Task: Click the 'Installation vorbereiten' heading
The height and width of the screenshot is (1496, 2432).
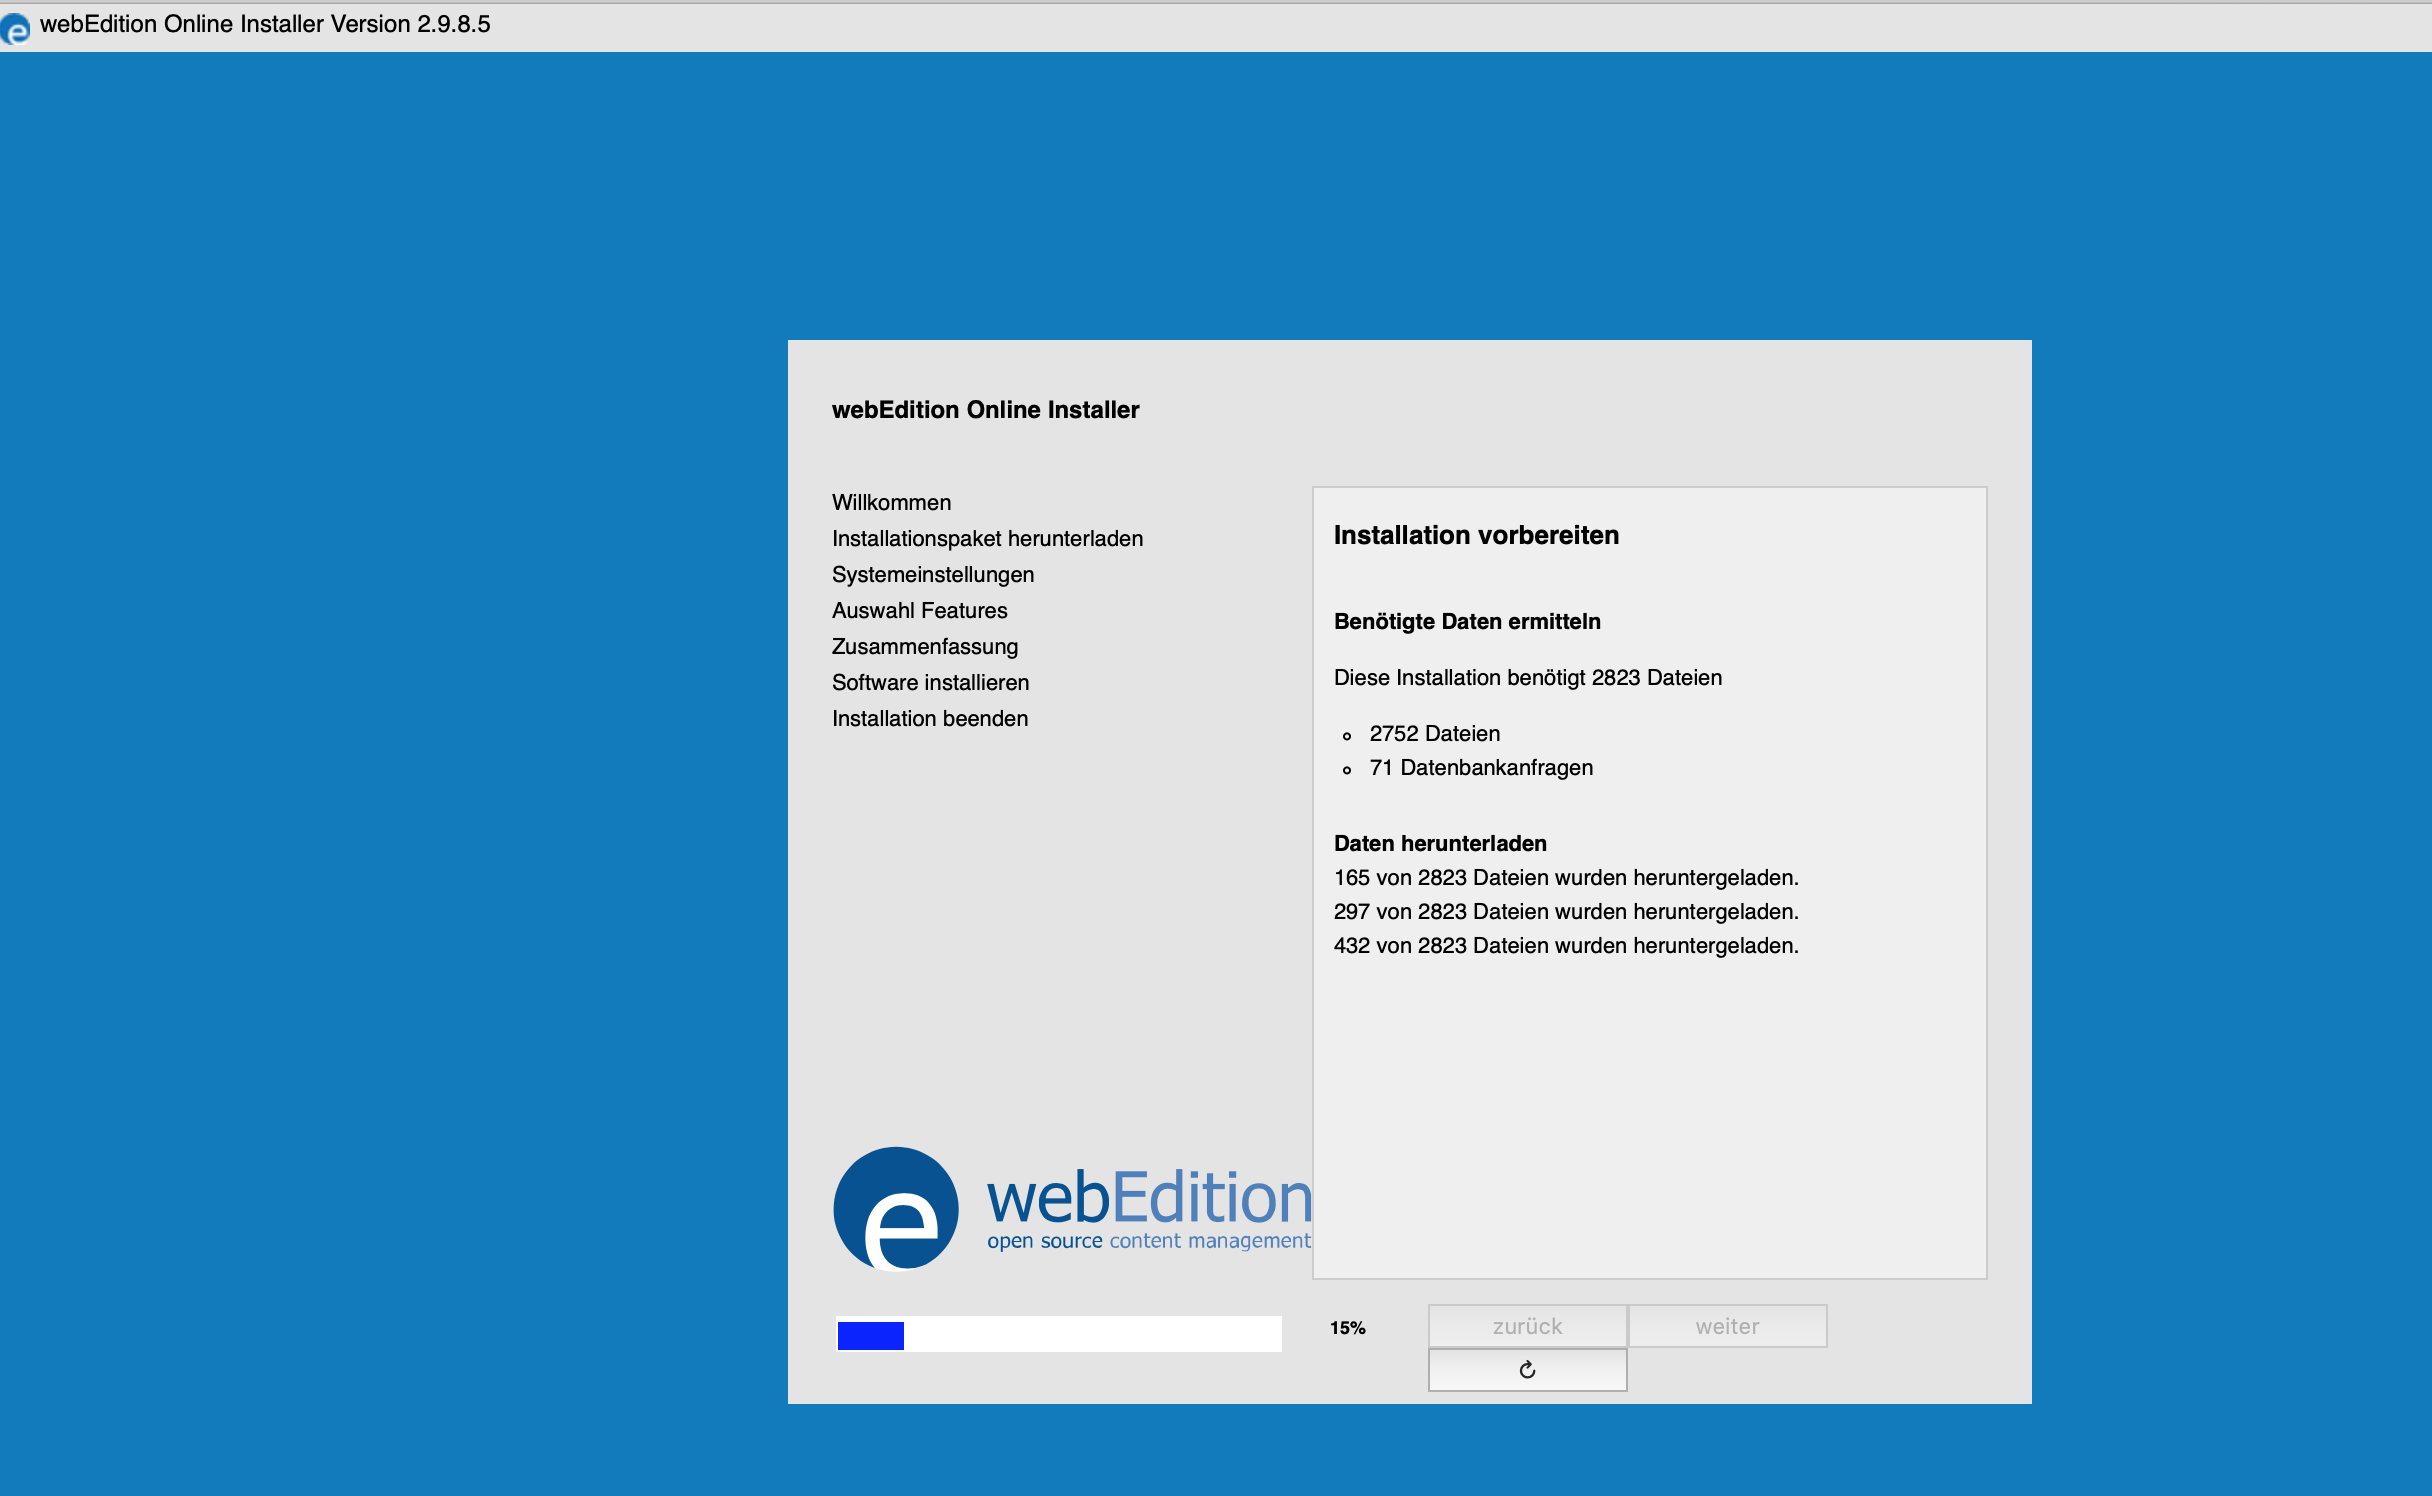Action: pyautogui.click(x=1476, y=535)
